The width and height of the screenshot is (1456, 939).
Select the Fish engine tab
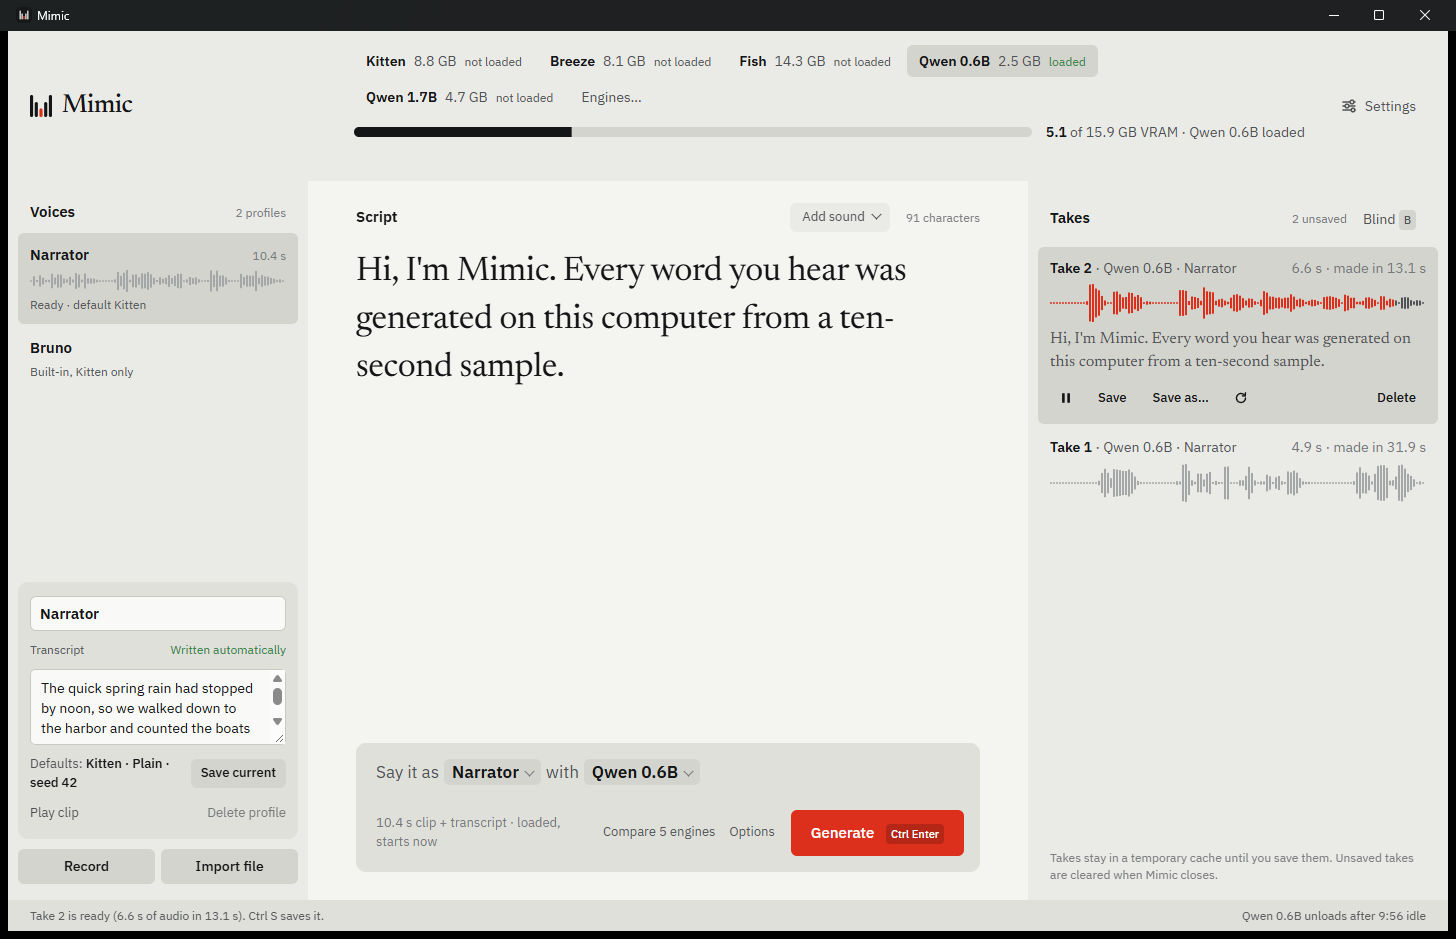coord(815,61)
